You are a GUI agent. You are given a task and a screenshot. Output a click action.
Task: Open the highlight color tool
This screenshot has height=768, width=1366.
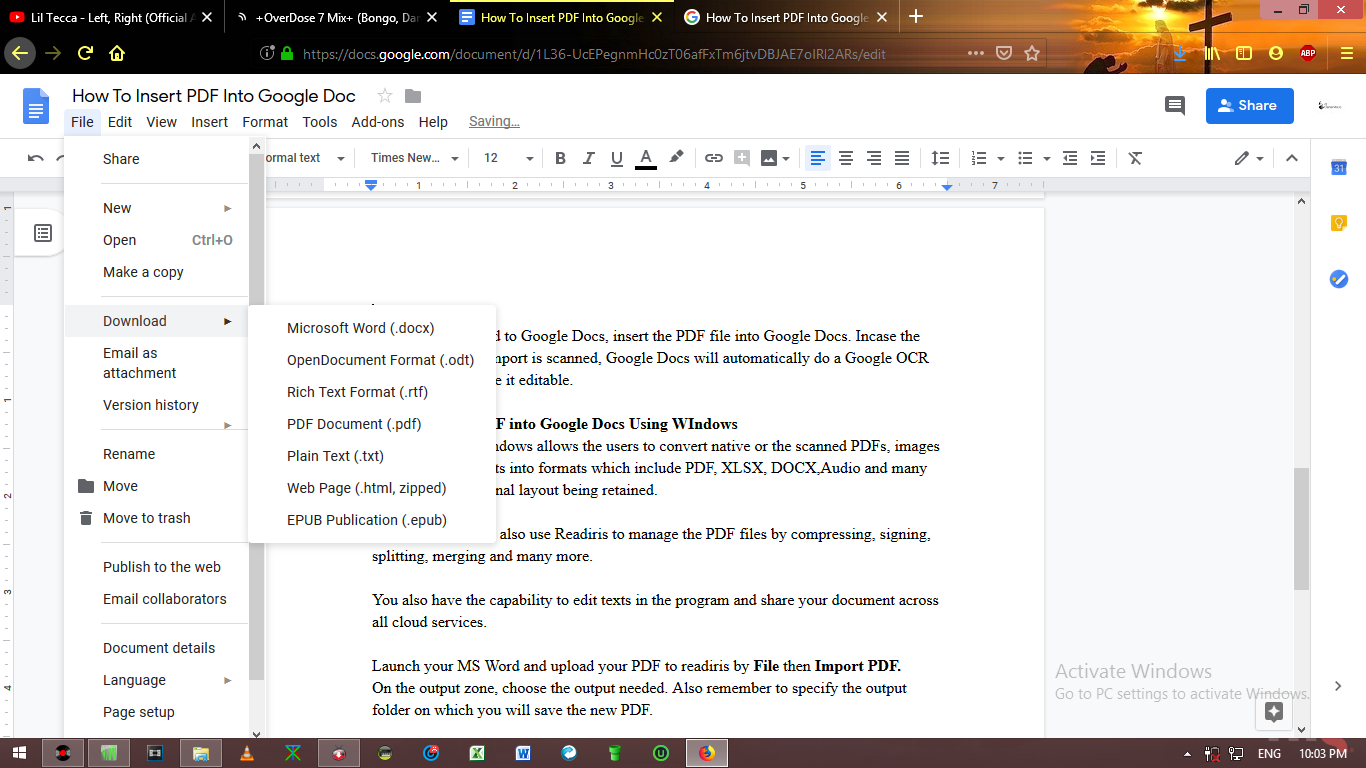pyautogui.click(x=677, y=157)
